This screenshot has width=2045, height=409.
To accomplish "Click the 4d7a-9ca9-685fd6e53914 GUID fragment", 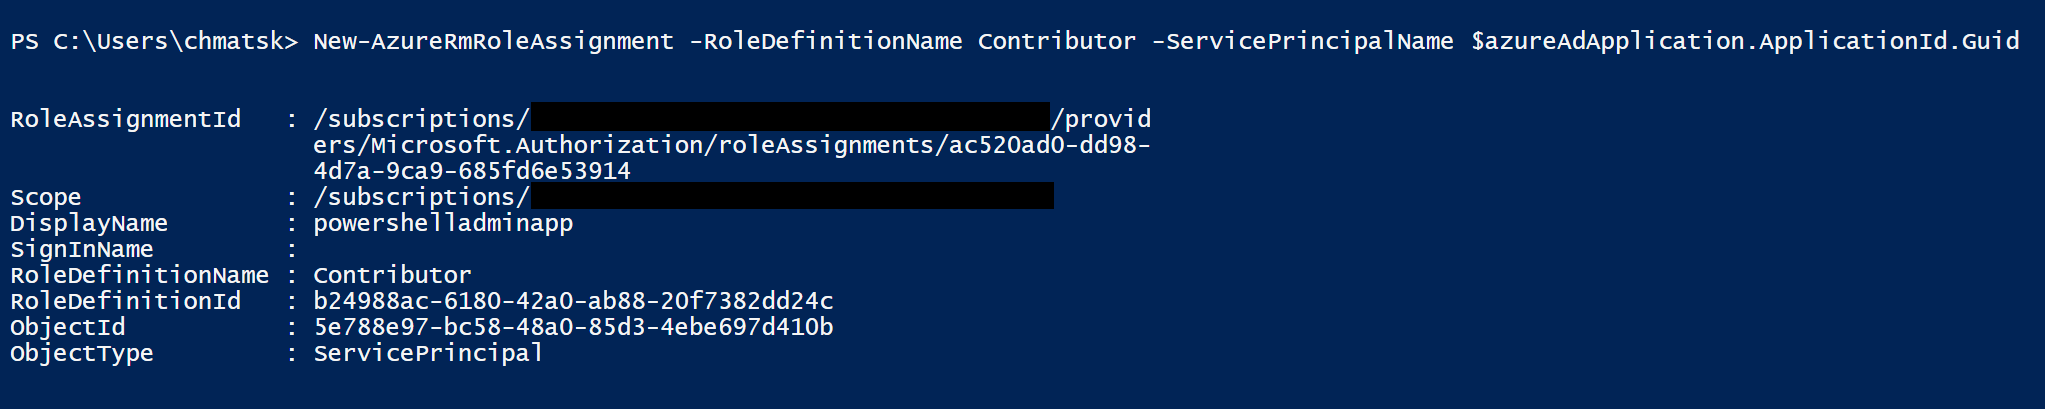I will point(472,172).
